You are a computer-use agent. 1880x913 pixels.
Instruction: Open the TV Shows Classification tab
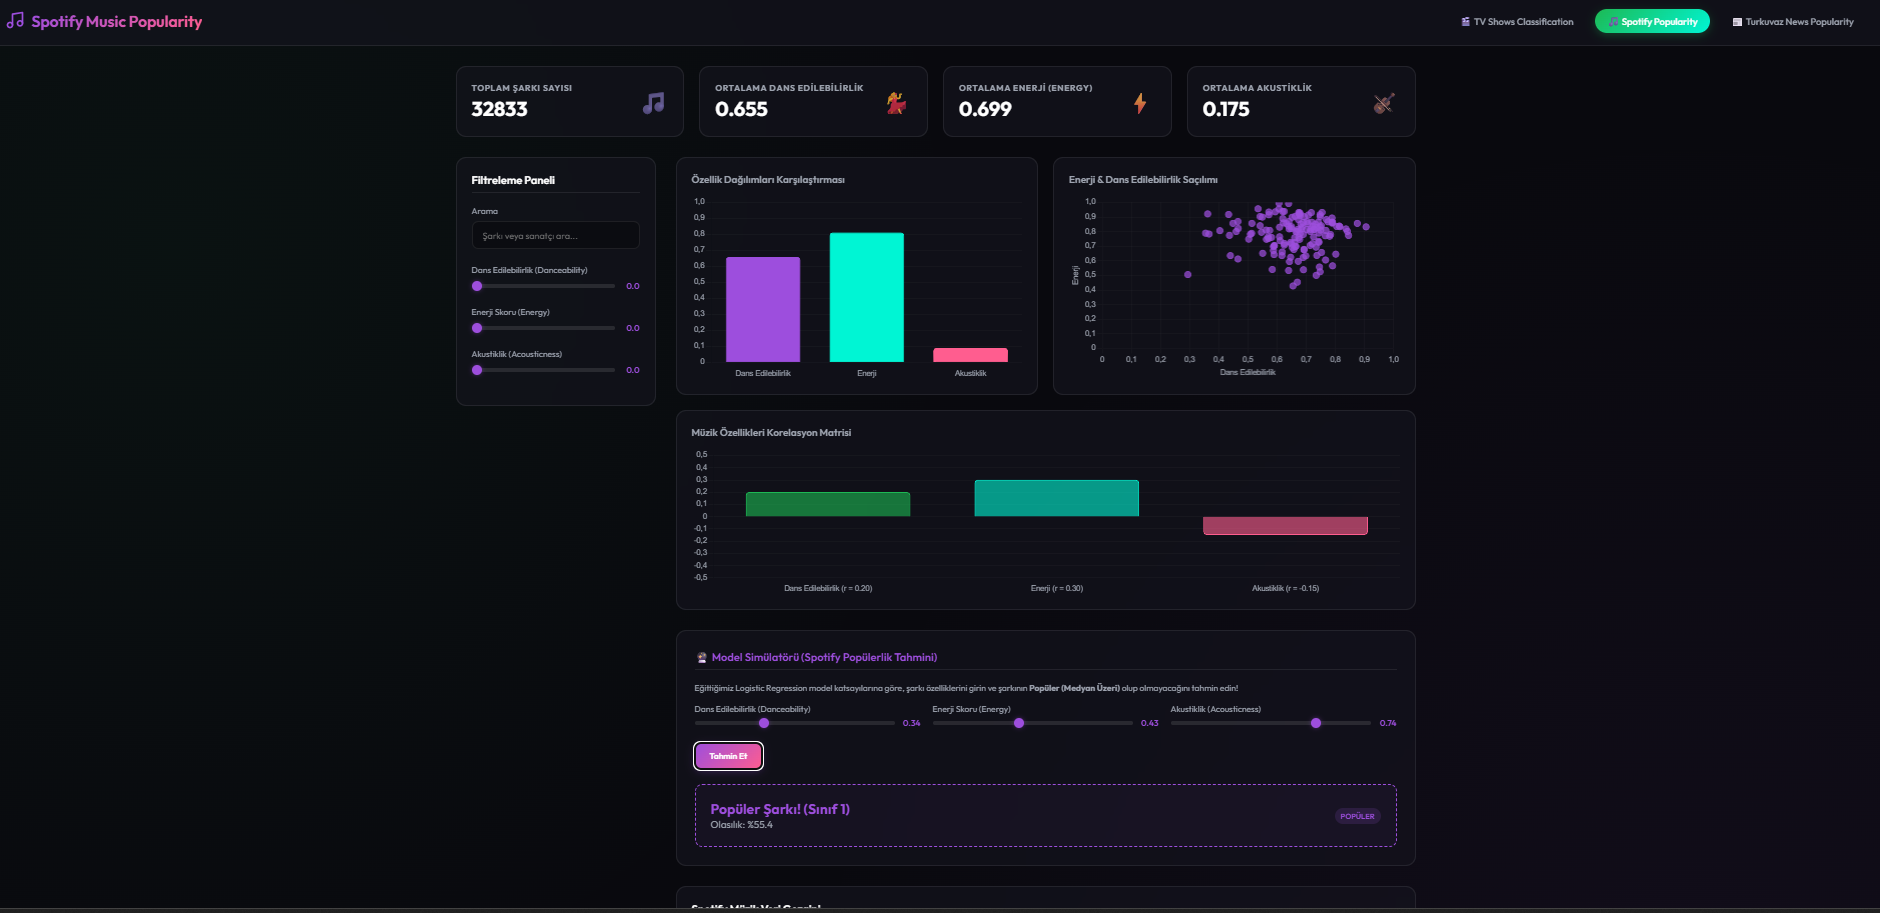[1517, 22]
